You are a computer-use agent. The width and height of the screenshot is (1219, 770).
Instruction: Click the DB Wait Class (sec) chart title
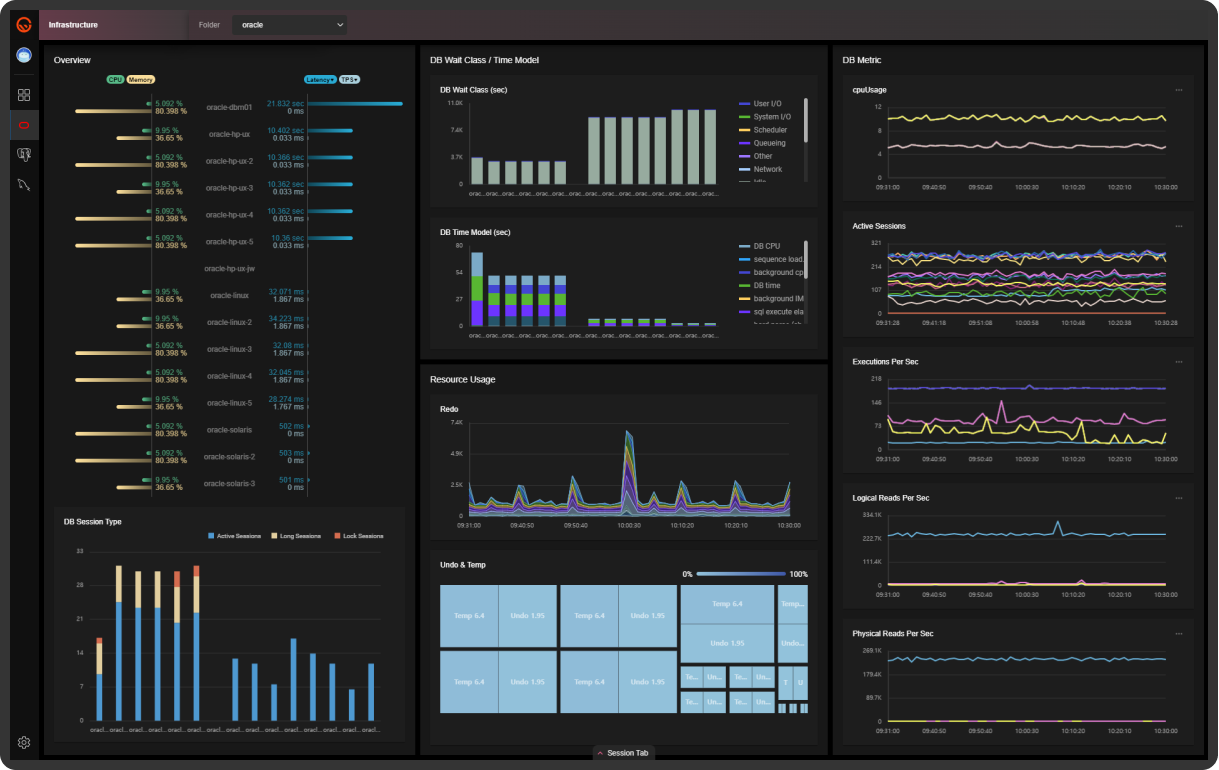[x=474, y=90]
